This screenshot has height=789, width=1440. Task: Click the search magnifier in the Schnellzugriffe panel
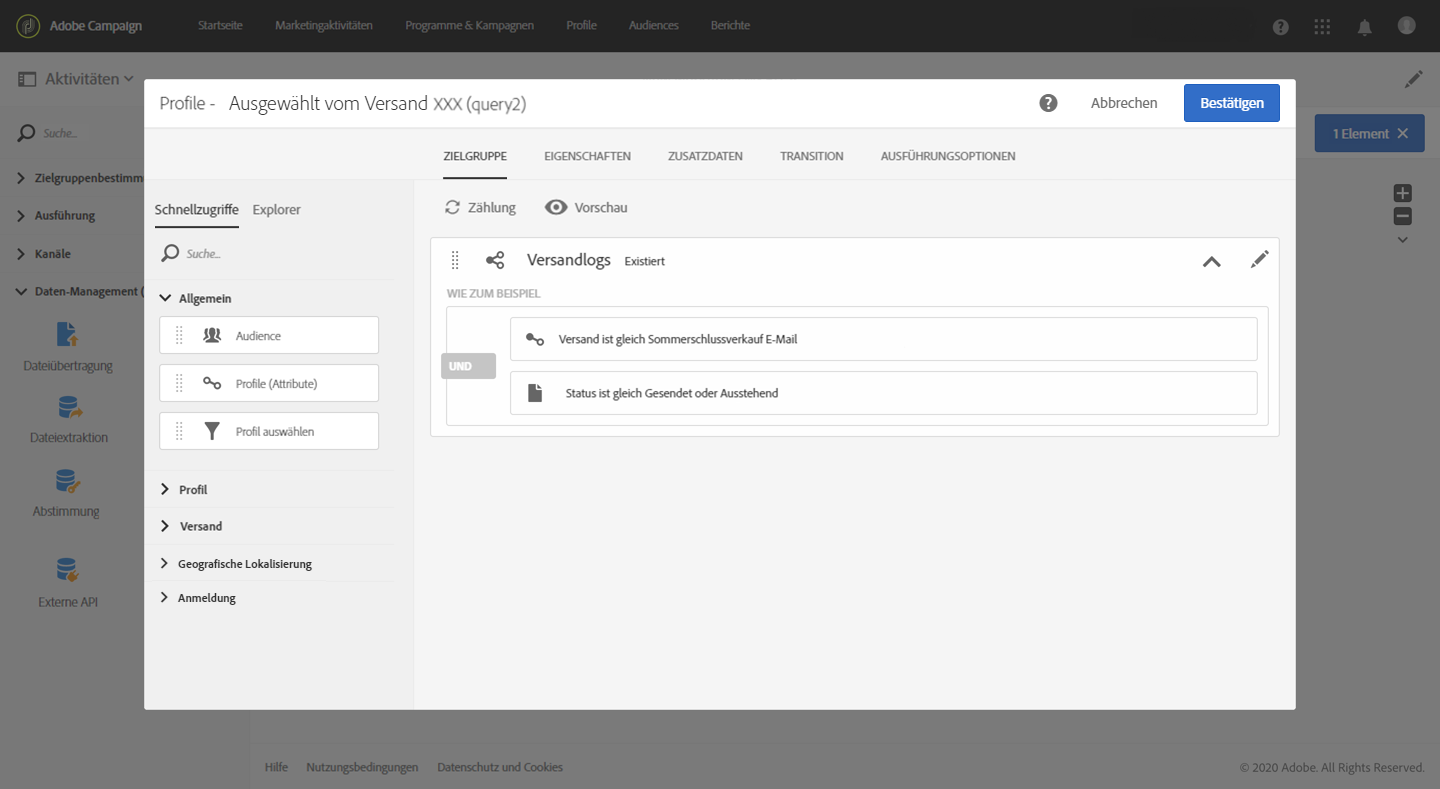(171, 254)
